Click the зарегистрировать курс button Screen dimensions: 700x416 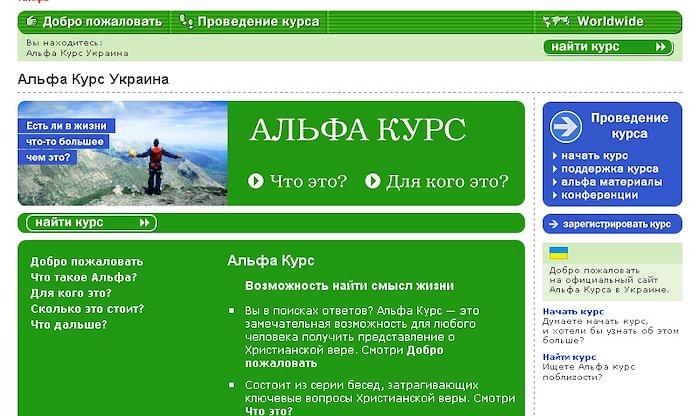click(x=612, y=224)
